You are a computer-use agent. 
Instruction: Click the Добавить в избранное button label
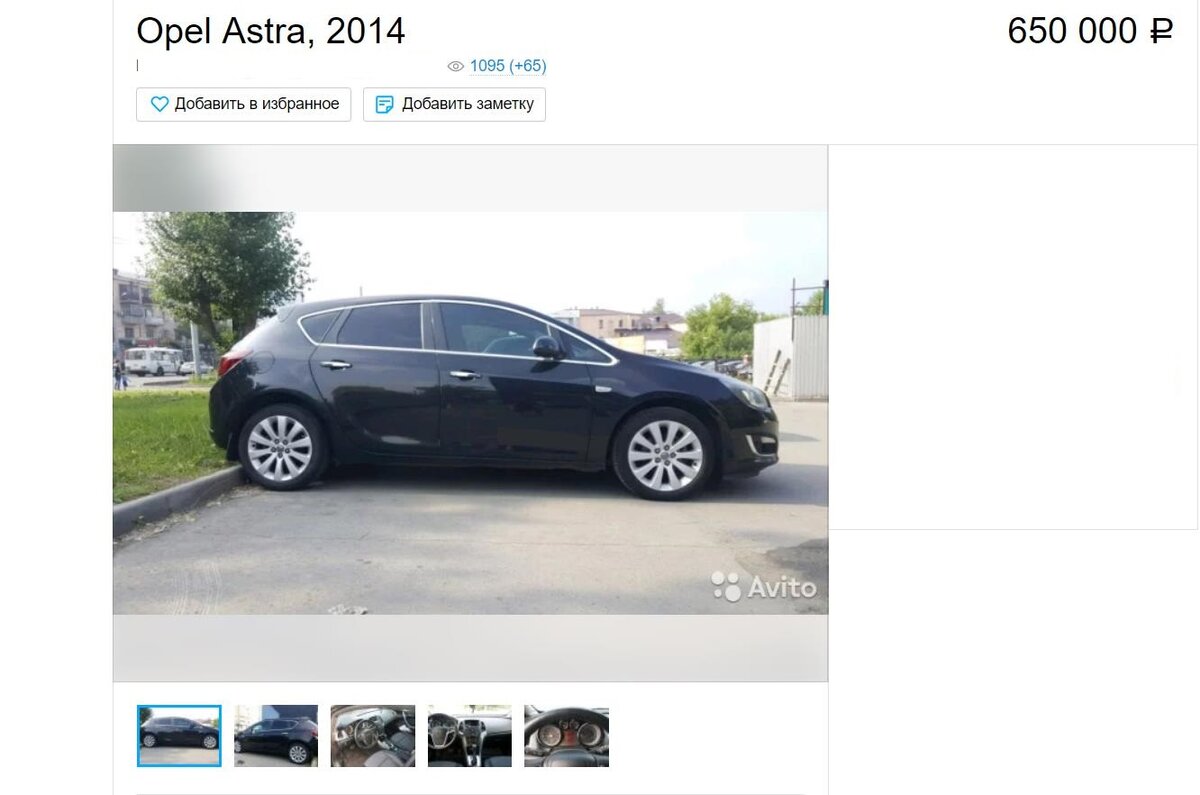pyautogui.click(x=257, y=104)
